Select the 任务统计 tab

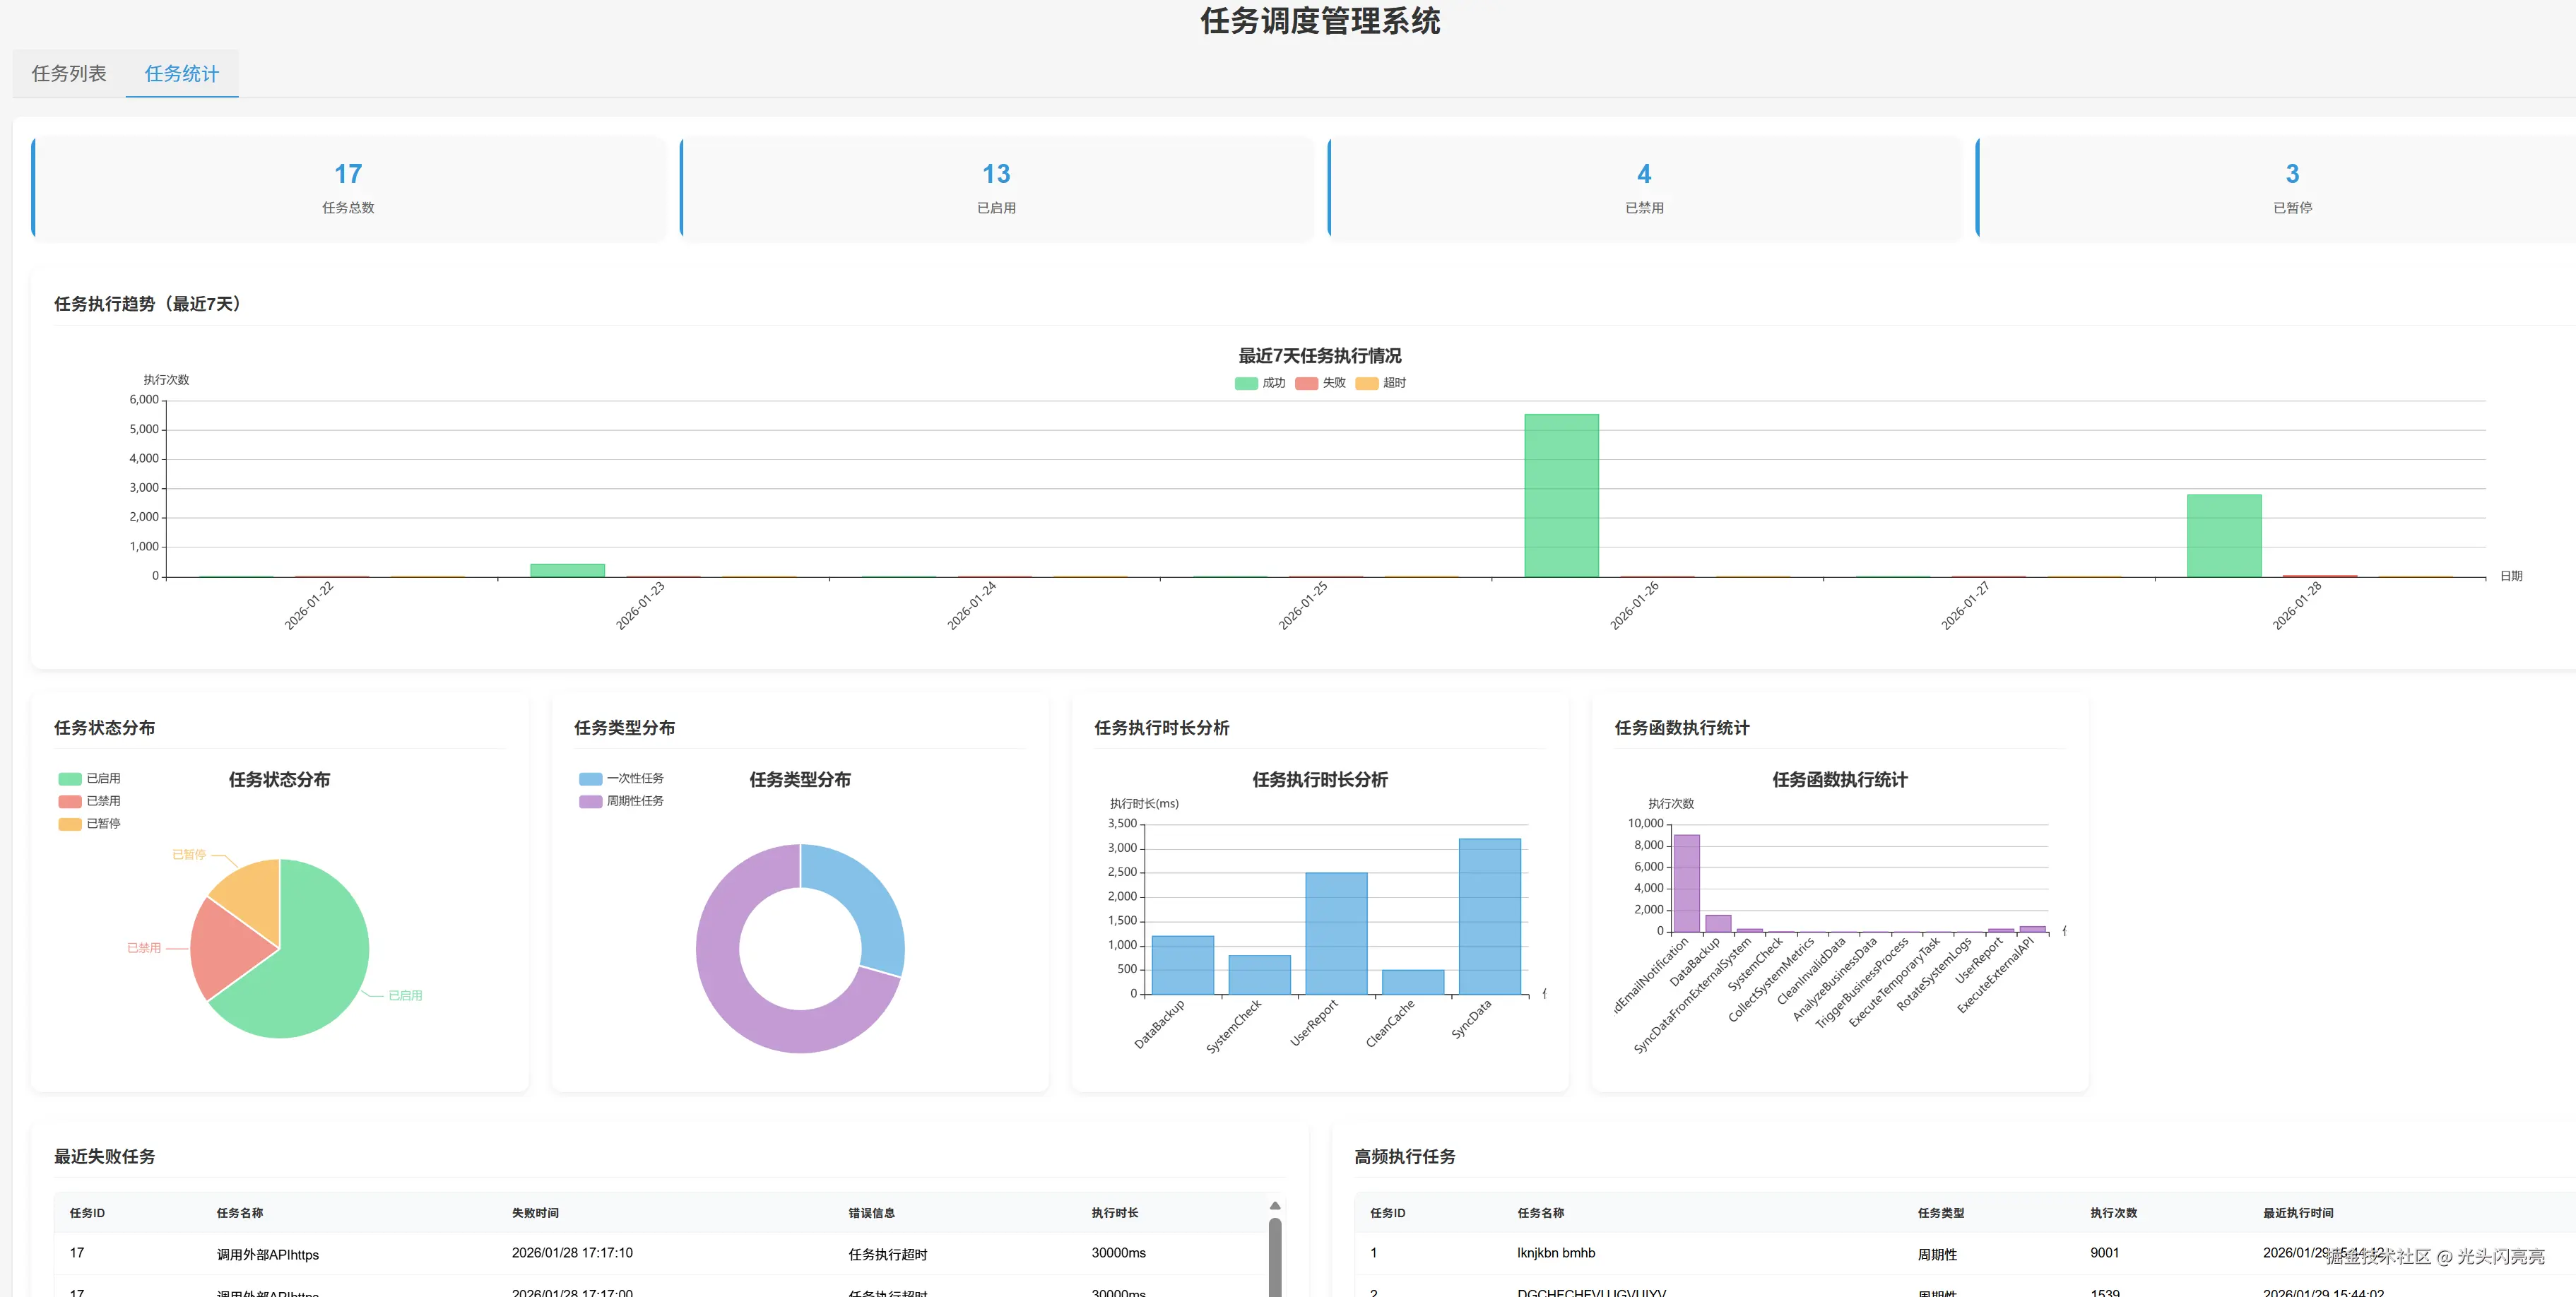181,74
